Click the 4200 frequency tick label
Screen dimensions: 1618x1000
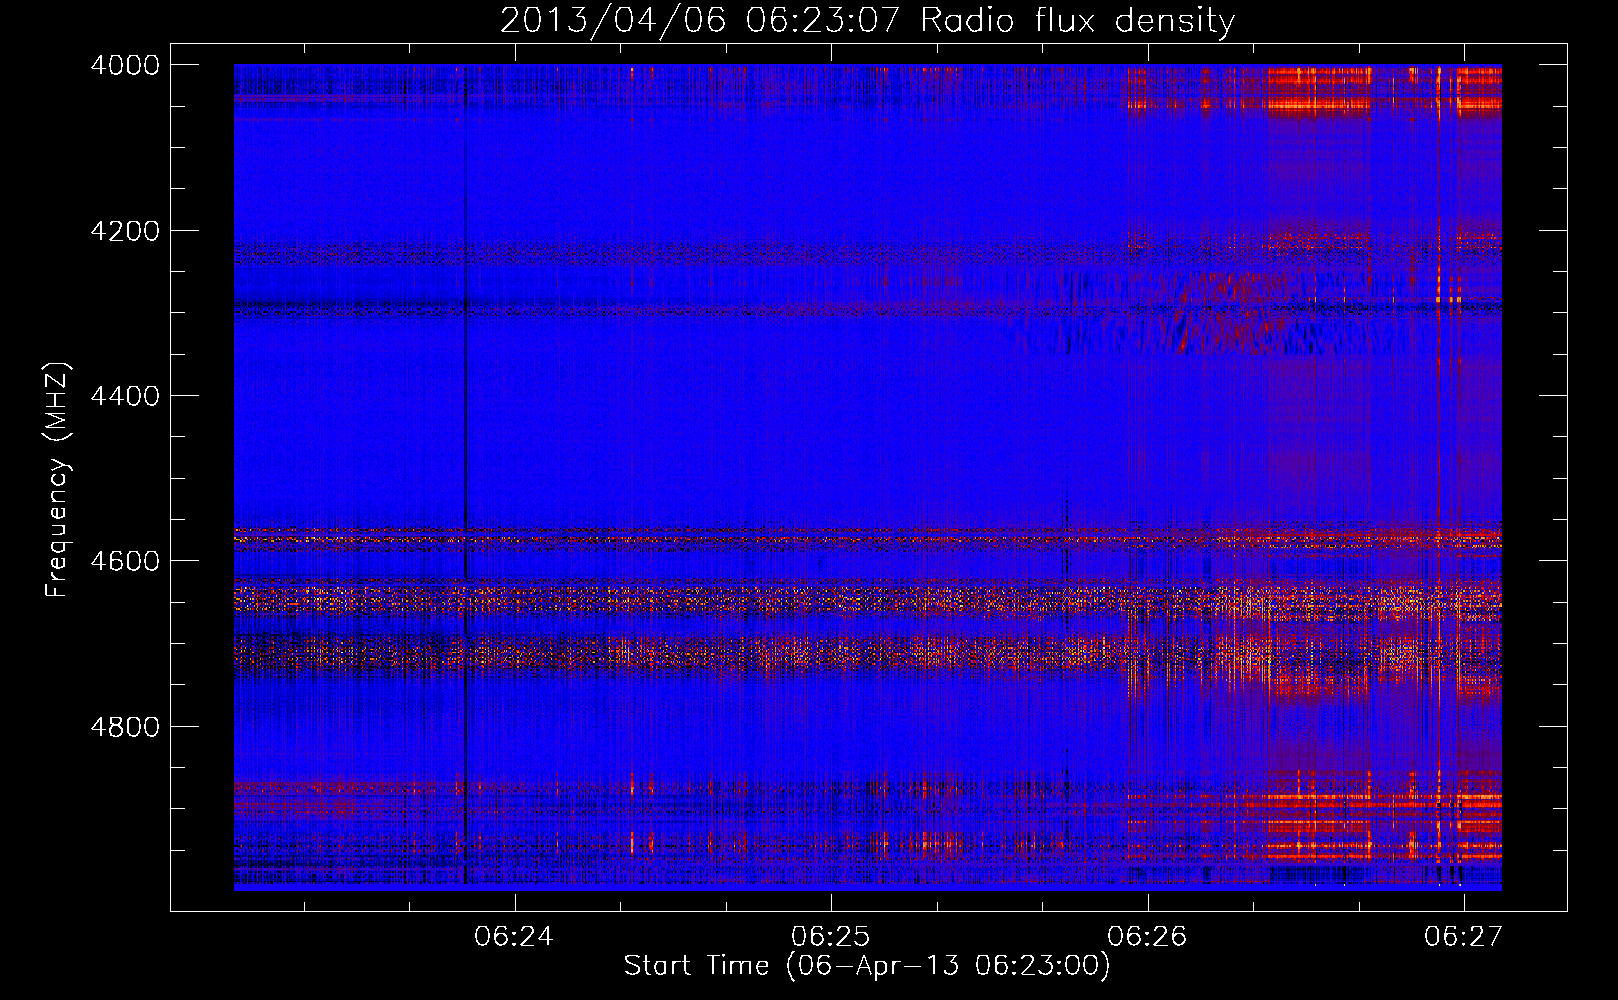click(125, 231)
